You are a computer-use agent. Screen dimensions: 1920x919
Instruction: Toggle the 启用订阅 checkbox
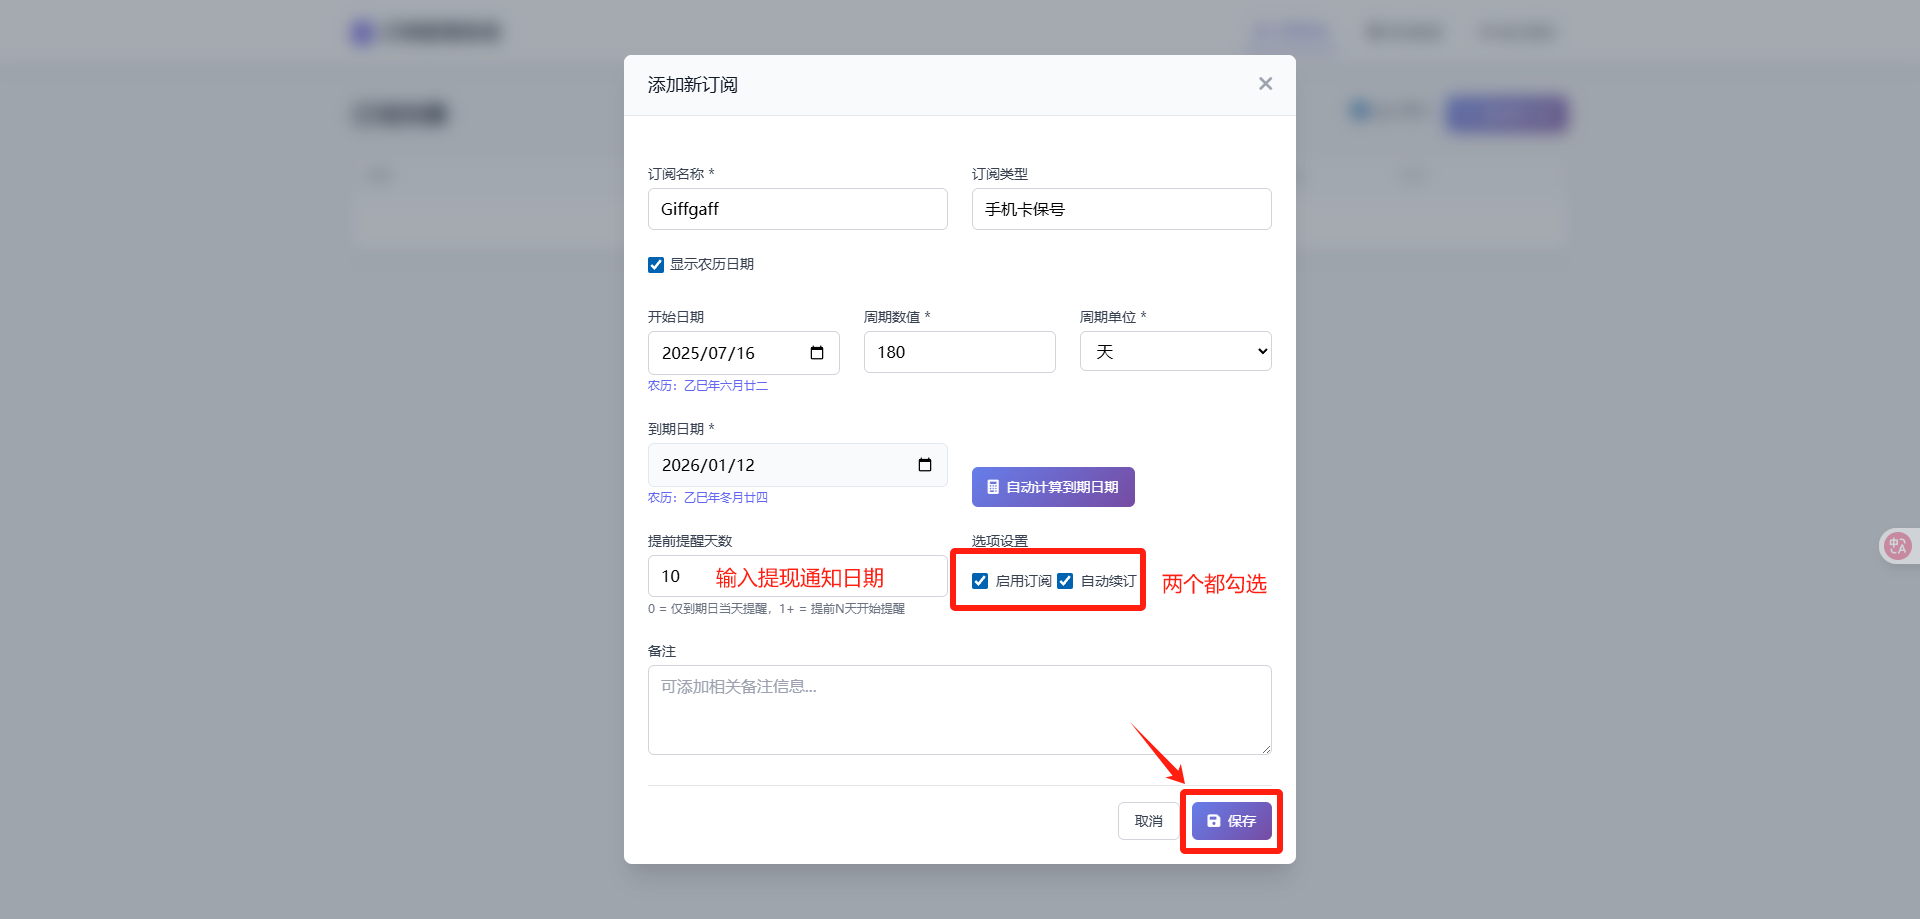click(x=980, y=581)
